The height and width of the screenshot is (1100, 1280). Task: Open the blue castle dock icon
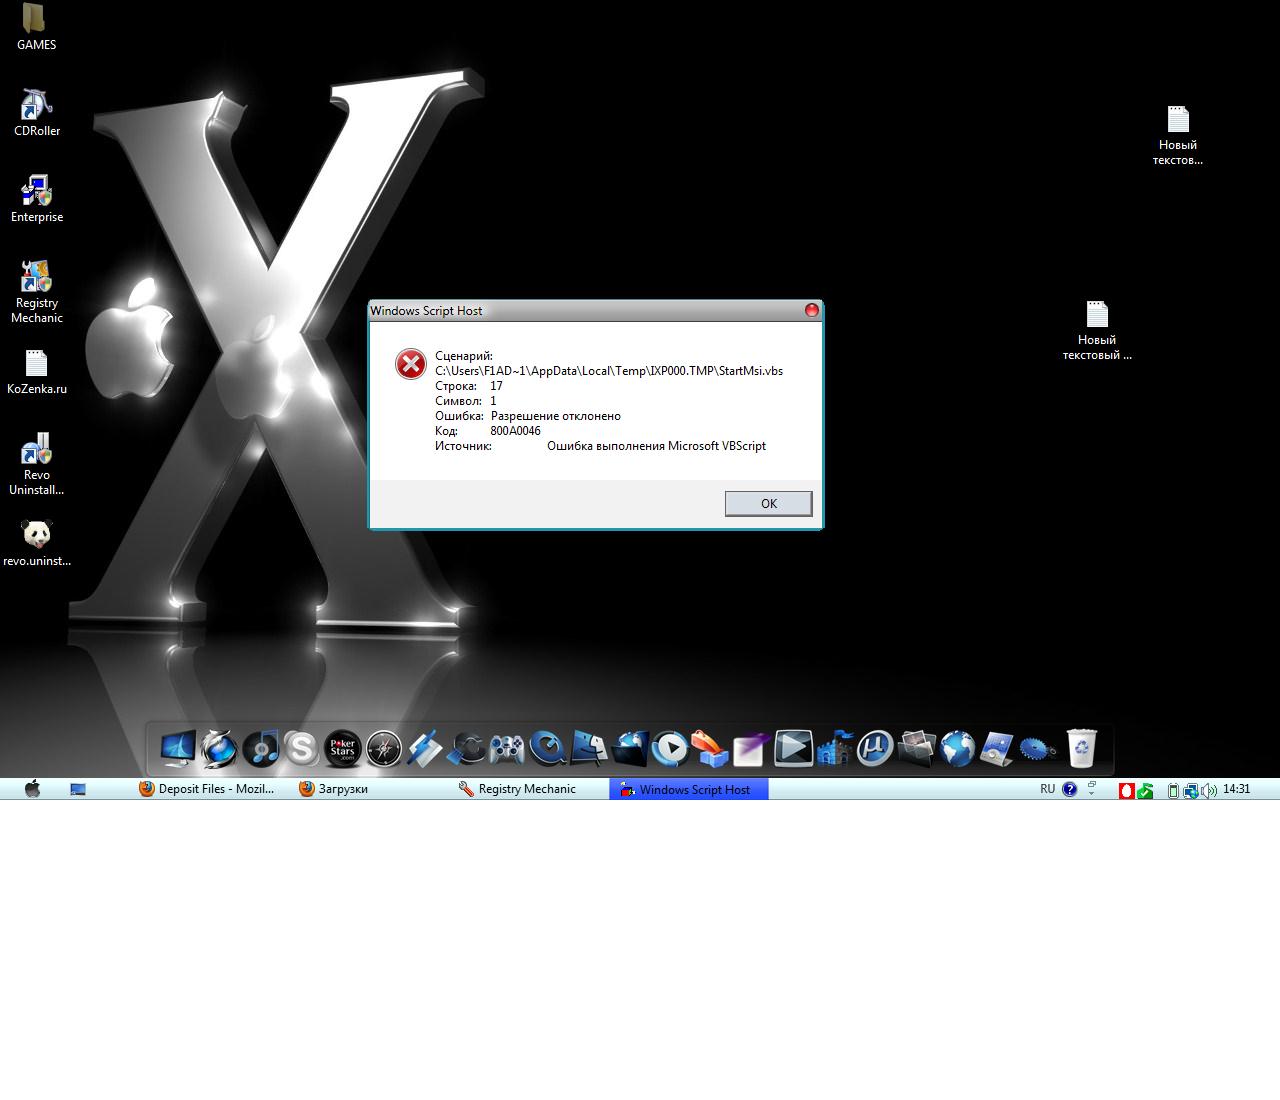834,748
